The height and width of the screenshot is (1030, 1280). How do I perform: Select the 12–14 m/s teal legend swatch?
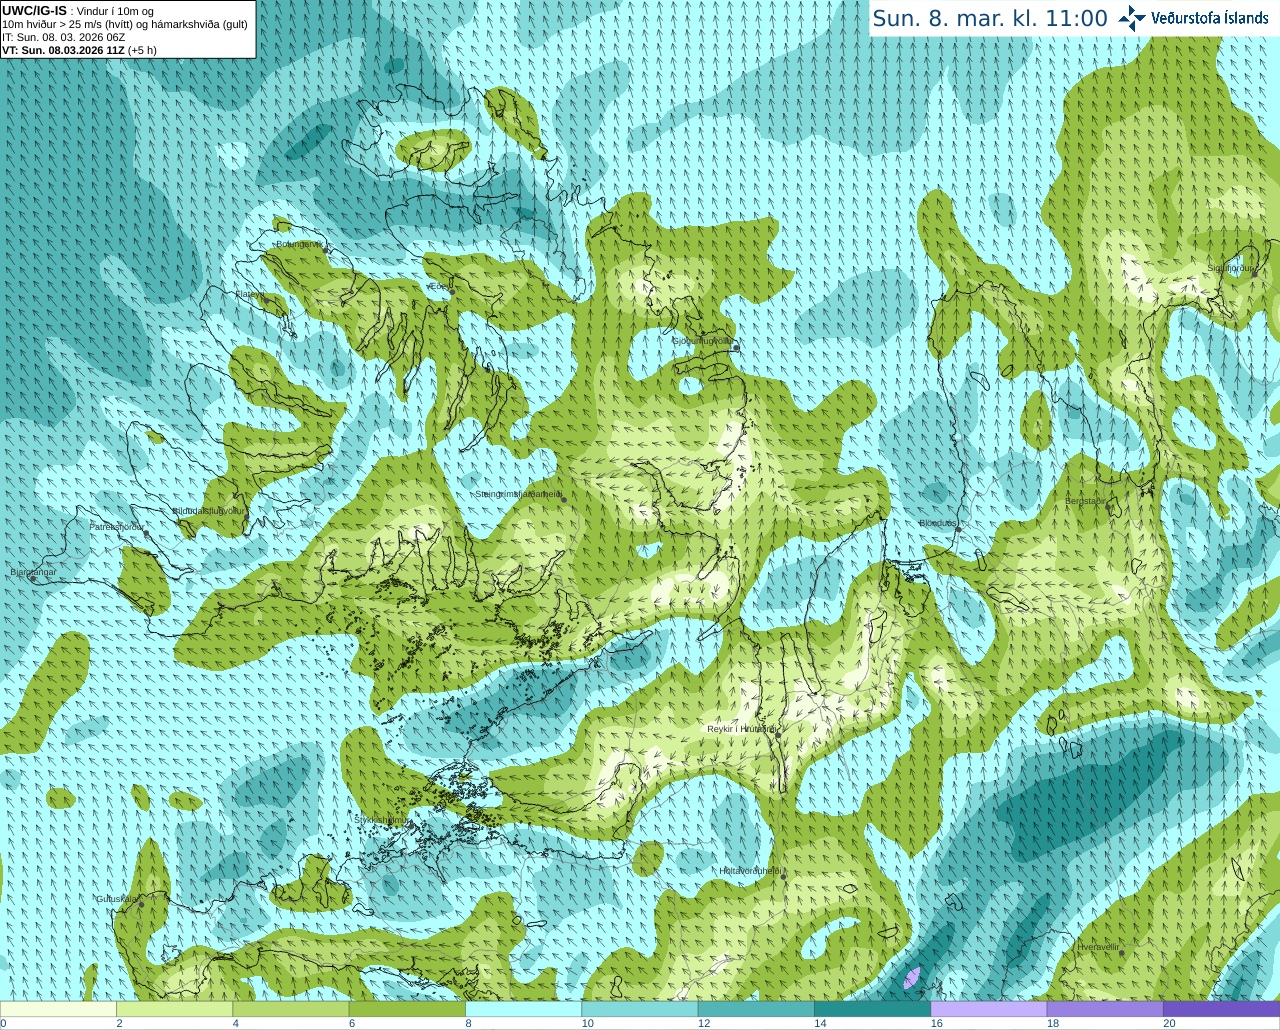755,1009
